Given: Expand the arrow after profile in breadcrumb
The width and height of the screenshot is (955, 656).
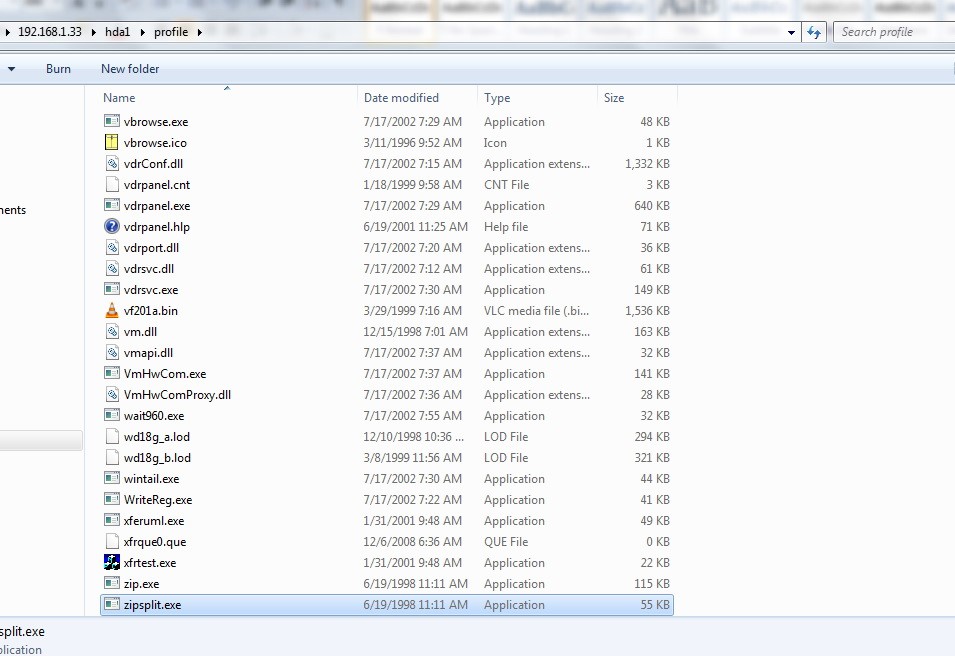Looking at the screenshot, I should [x=199, y=32].
